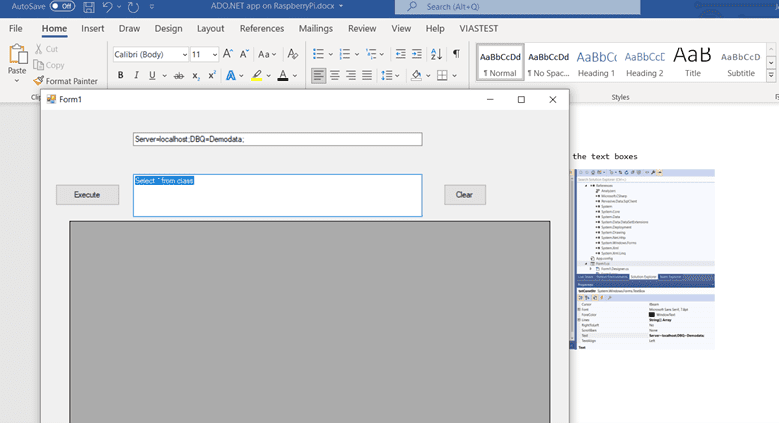Click the Increase Indent icon
The image size is (779, 423).
[x=417, y=54]
